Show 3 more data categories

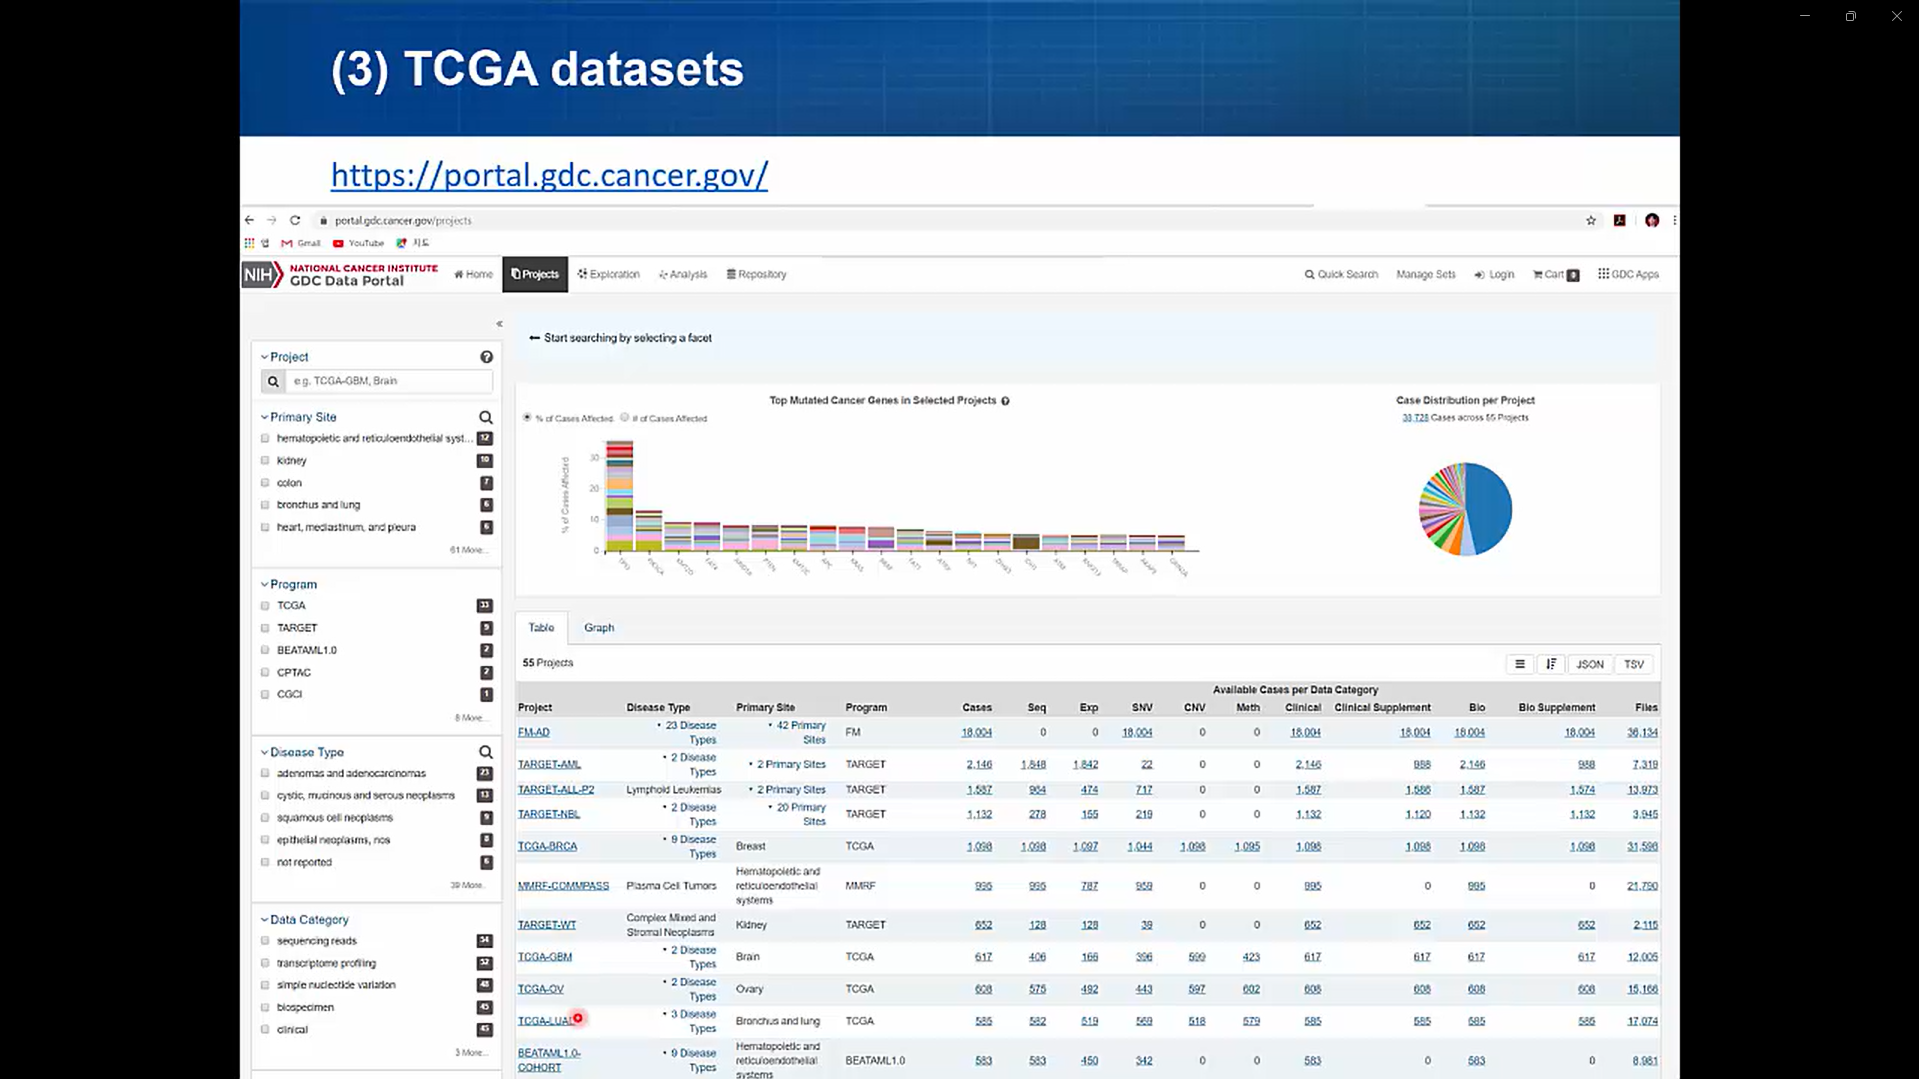[x=470, y=1052]
